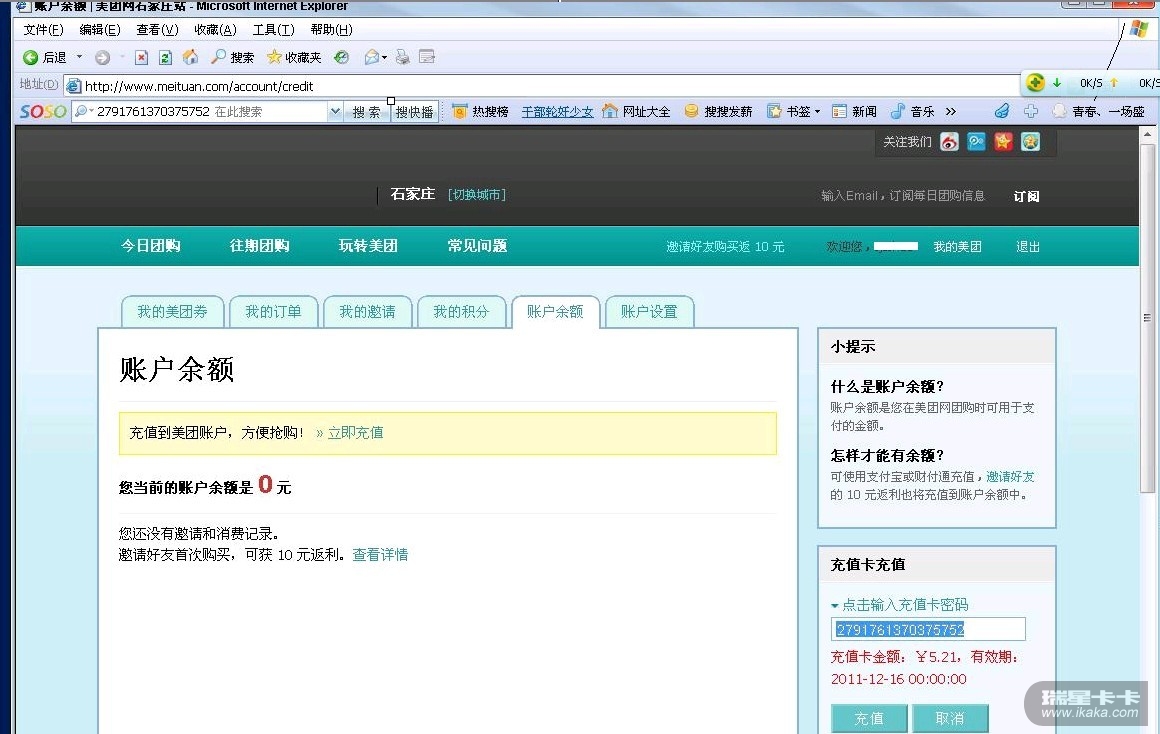
Task: Open the Back button history dropdown arrow
Action: (x=80, y=57)
